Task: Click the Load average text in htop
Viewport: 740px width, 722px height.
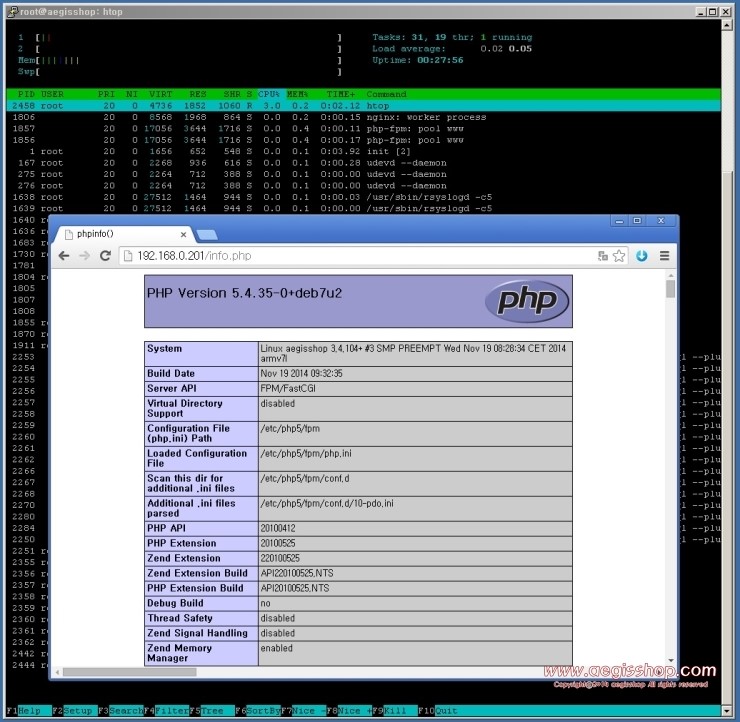Action: click(x=409, y=49)
